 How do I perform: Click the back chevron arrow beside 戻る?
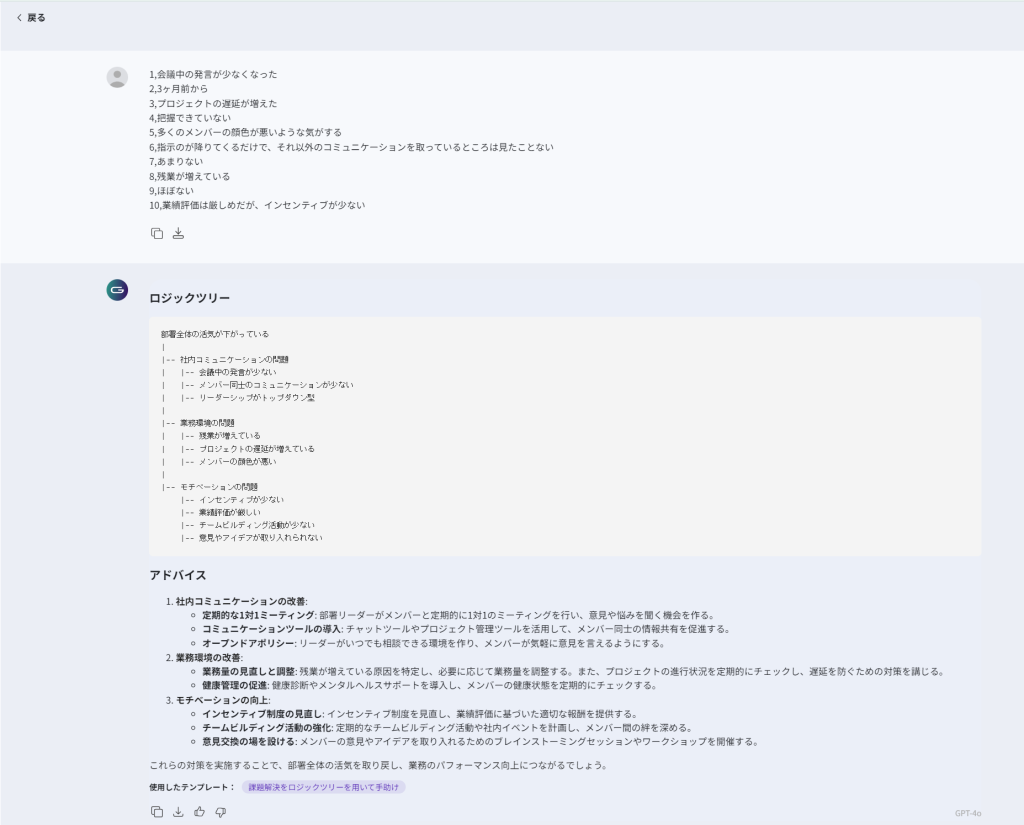point(19,18)
